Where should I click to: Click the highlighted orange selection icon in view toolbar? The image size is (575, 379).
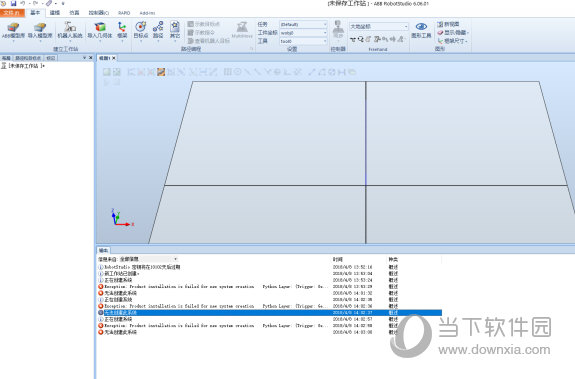pos(161,72)
